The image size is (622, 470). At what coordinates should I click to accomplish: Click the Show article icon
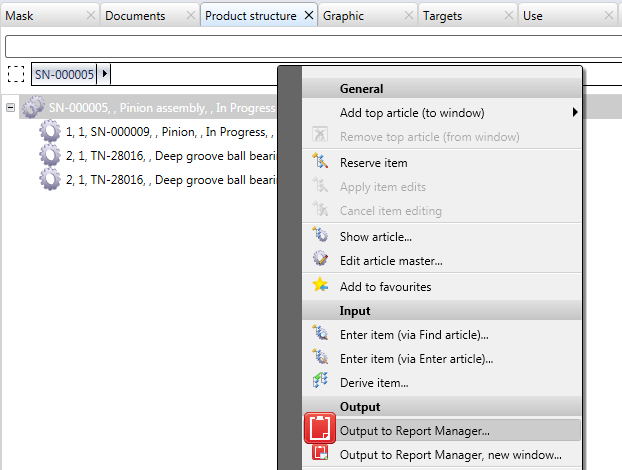pyautogui.click(x=320, y=235)
